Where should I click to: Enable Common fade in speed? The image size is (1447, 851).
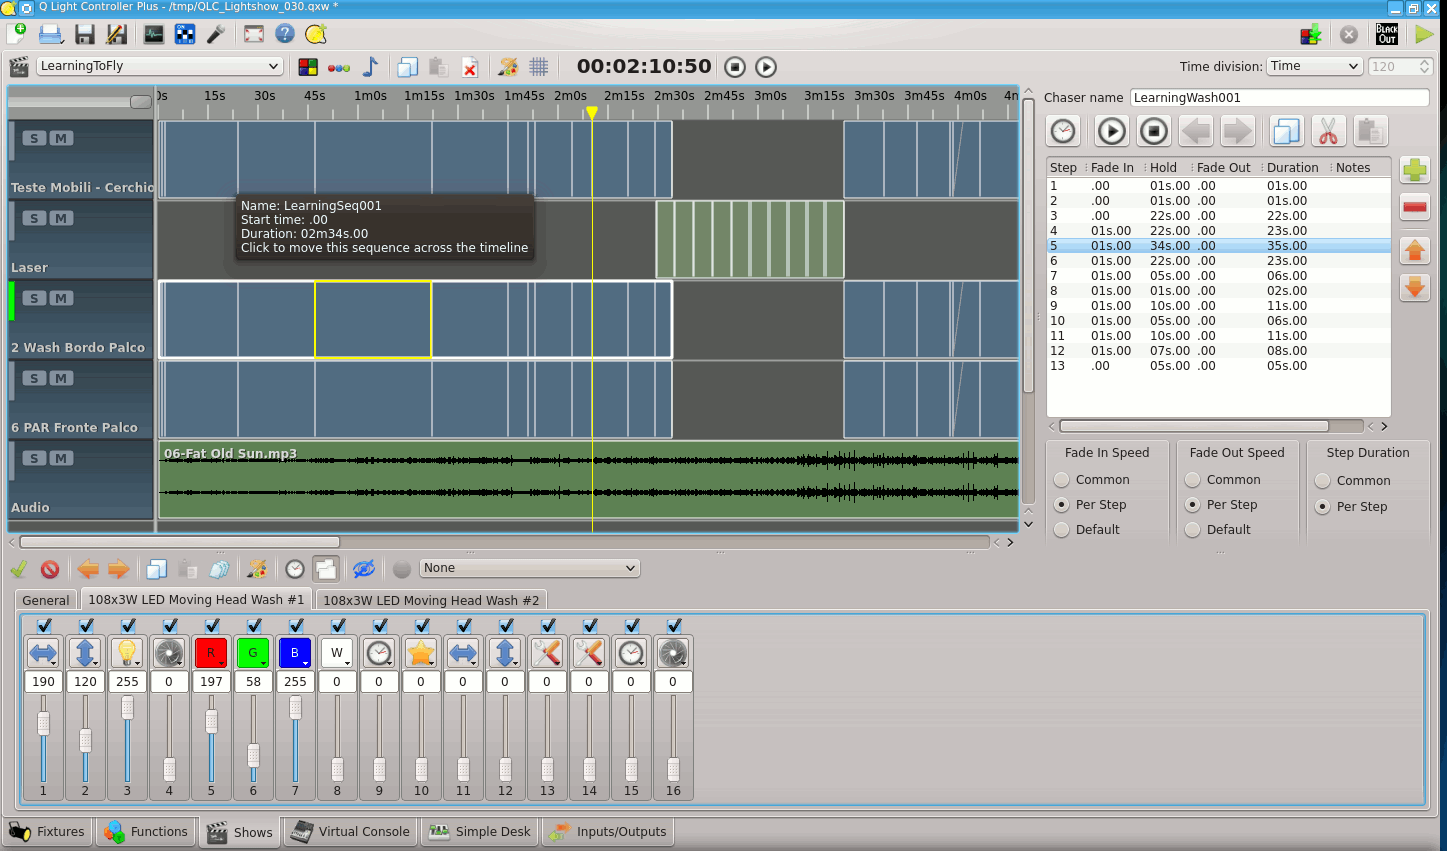coord(1062,479)
